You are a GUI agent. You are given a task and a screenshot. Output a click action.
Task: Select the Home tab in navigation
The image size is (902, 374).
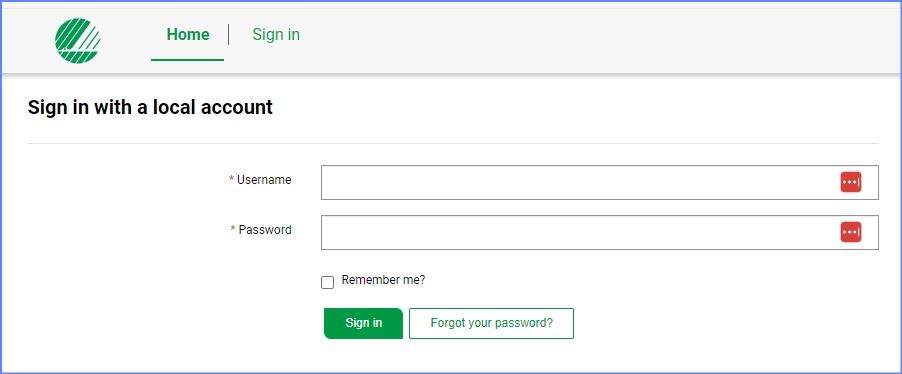188,35
